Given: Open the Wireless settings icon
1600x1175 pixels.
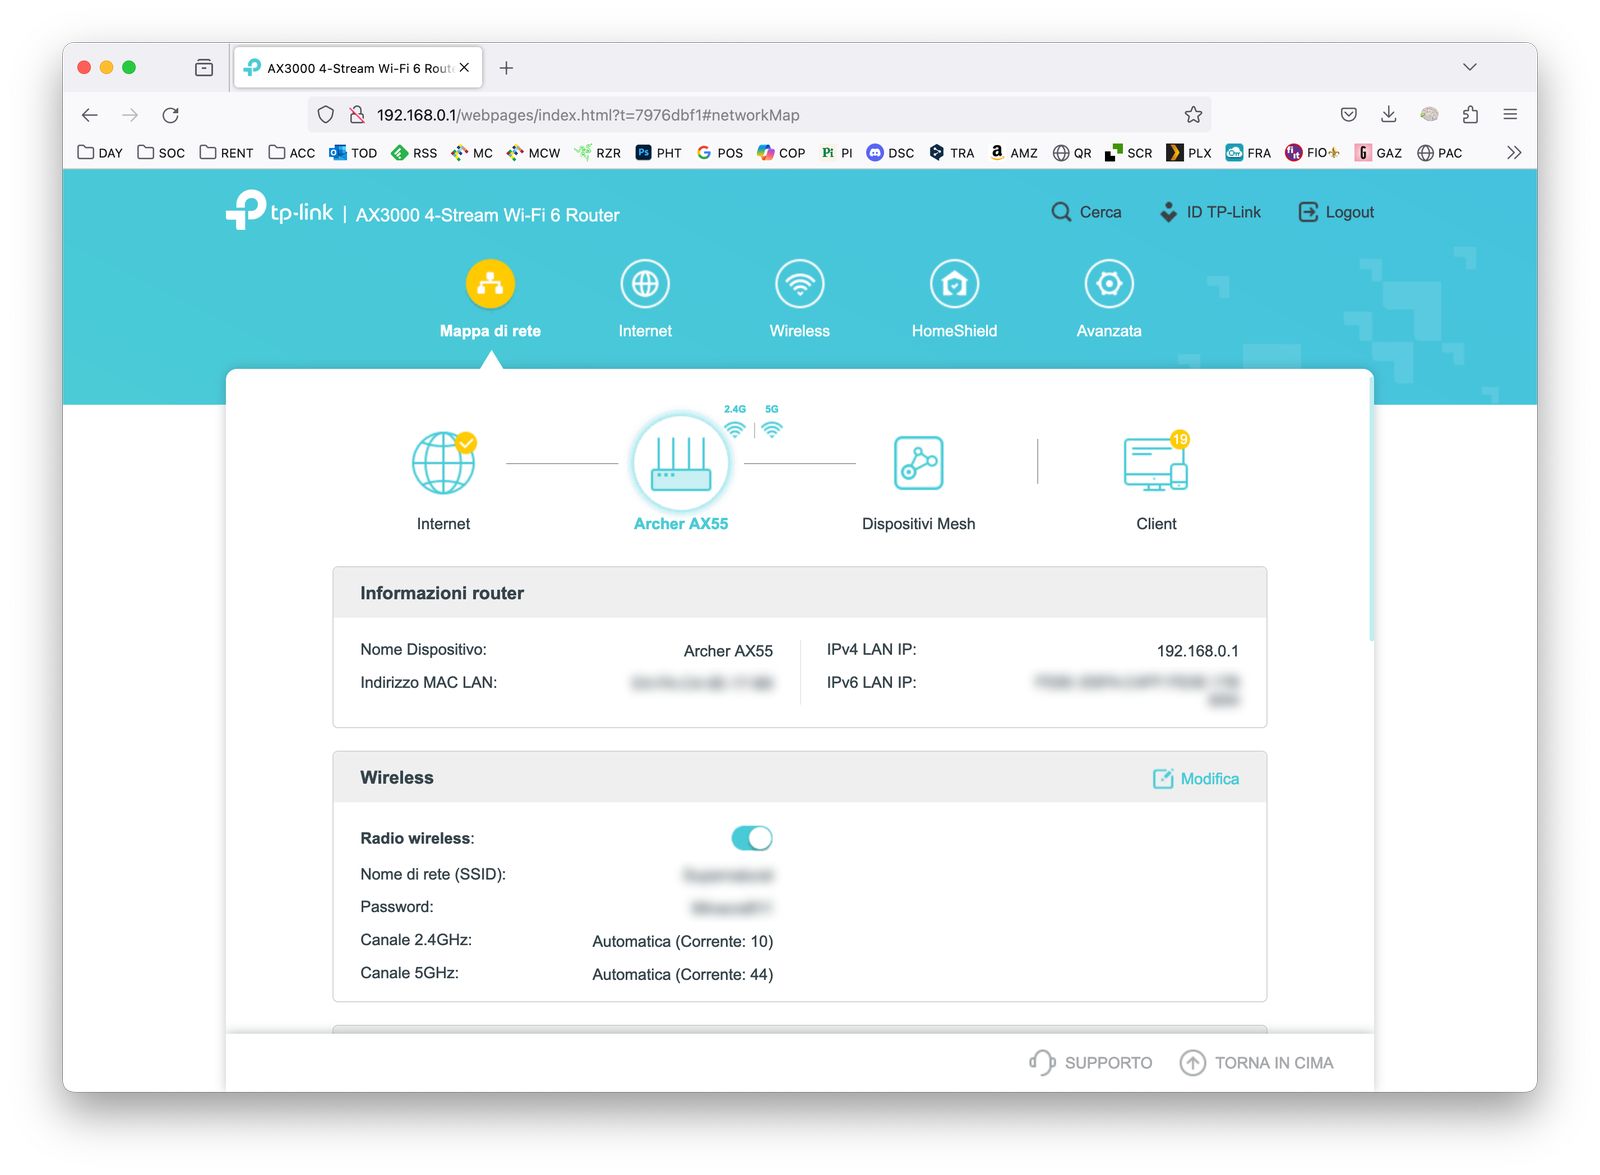Looking at the screenshot, I should pyautogui.click(x=800, y=284).
